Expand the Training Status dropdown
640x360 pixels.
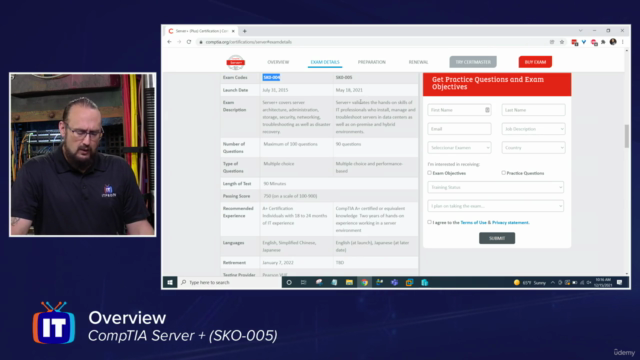(496, 187)
